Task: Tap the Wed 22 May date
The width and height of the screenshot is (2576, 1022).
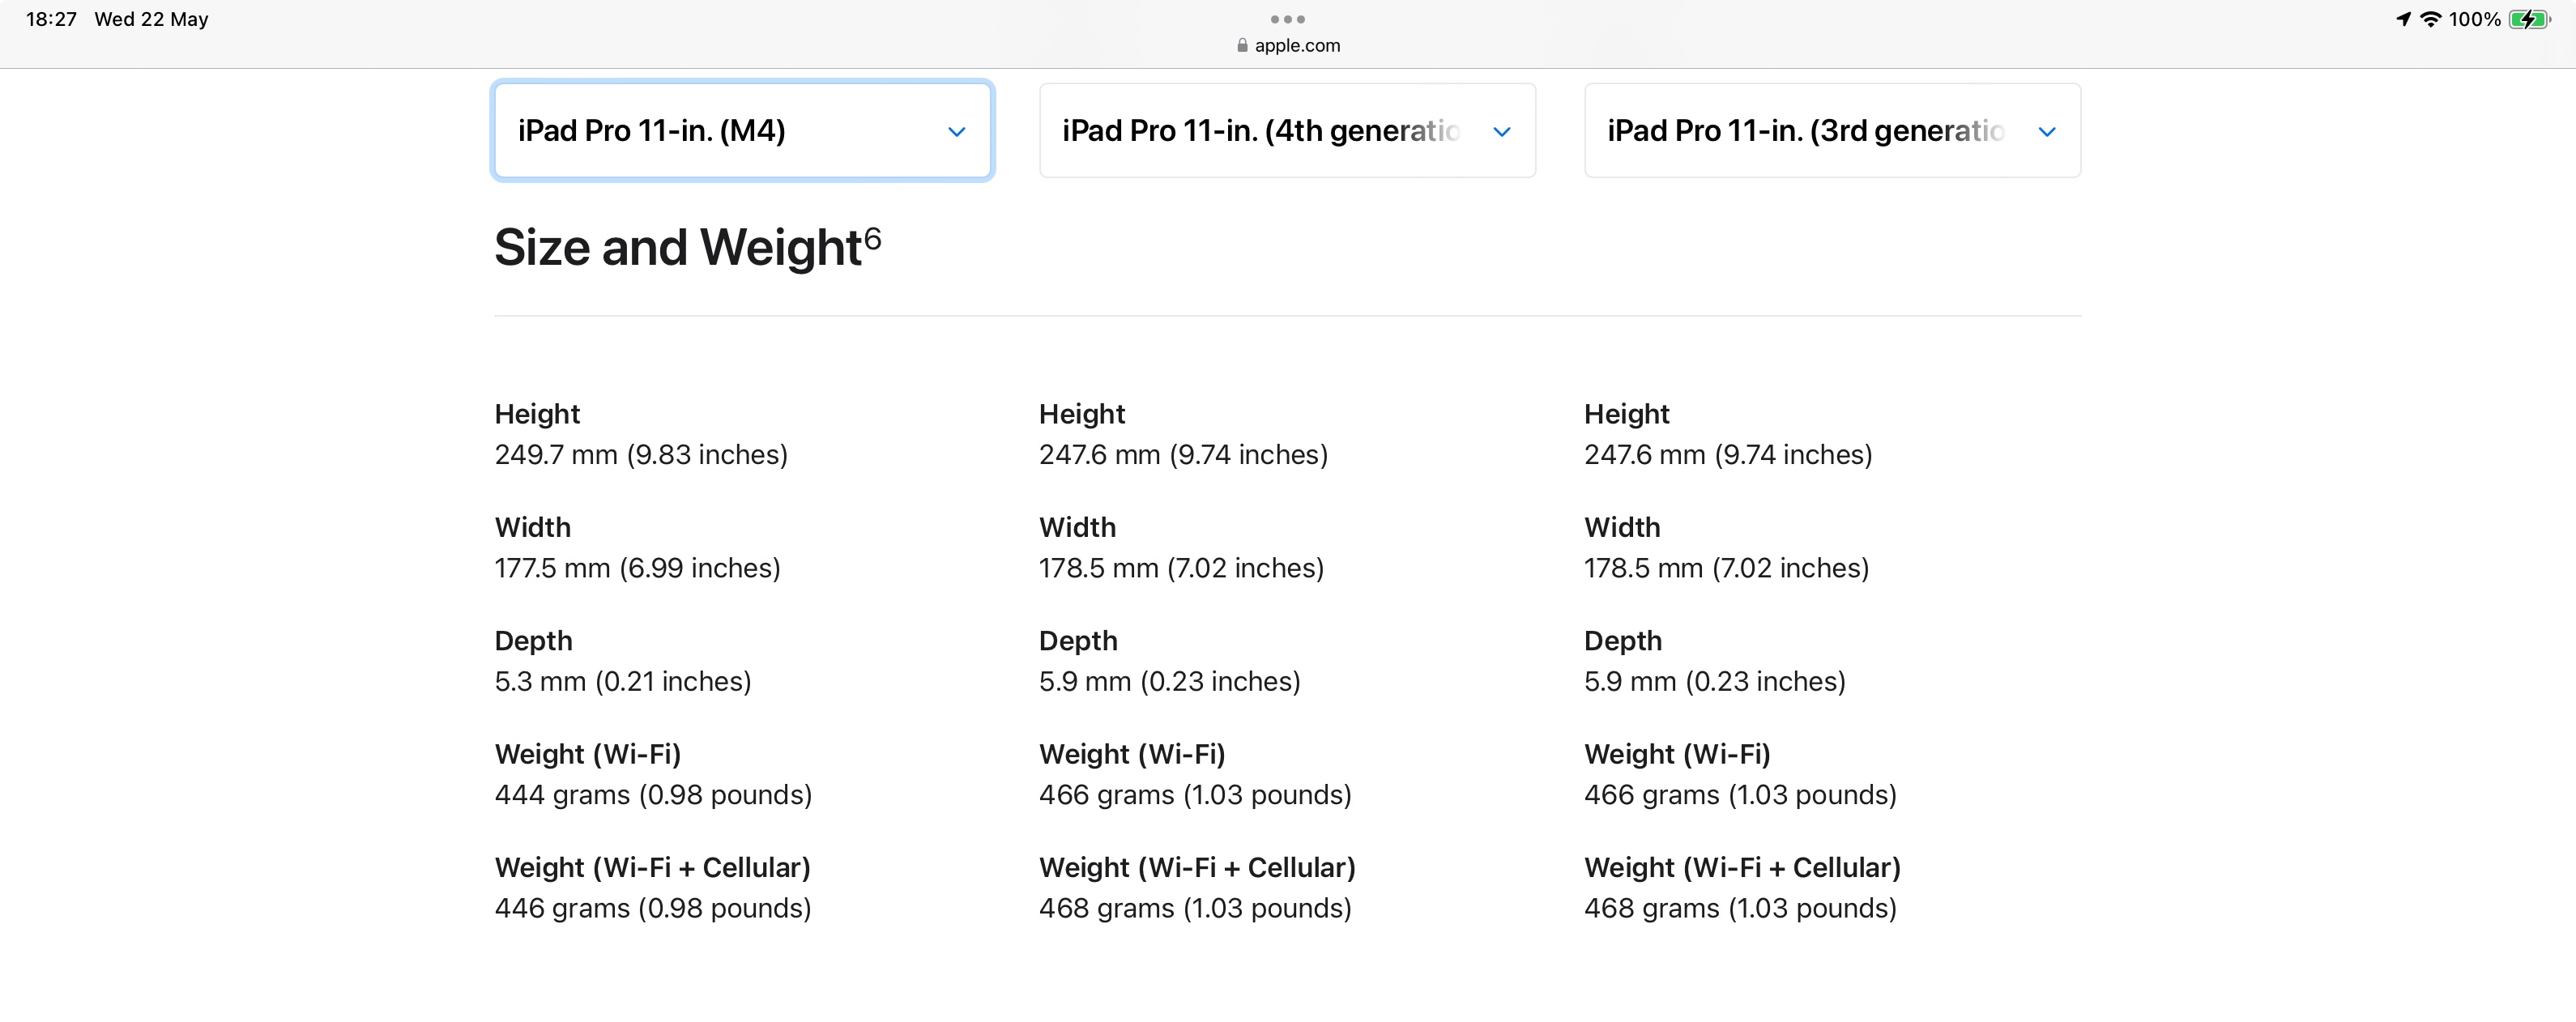Action: coord(151,19)
